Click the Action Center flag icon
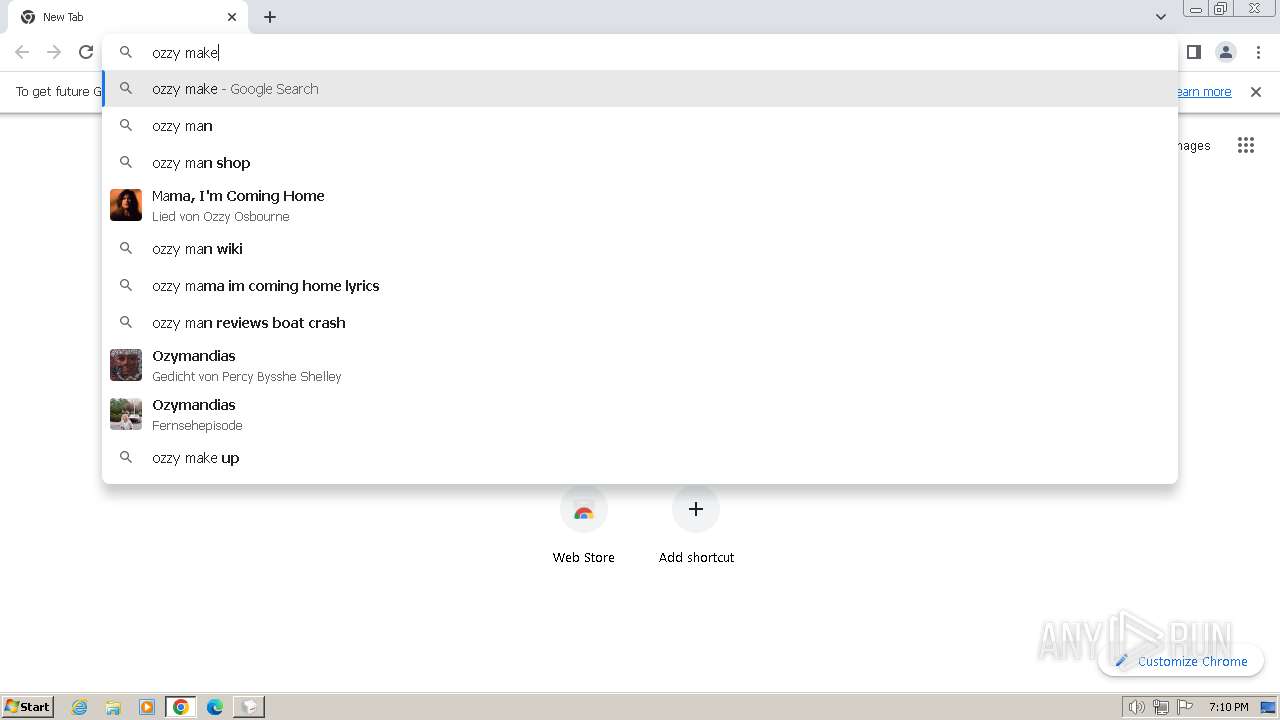1280x720 pixels. 1185,707
